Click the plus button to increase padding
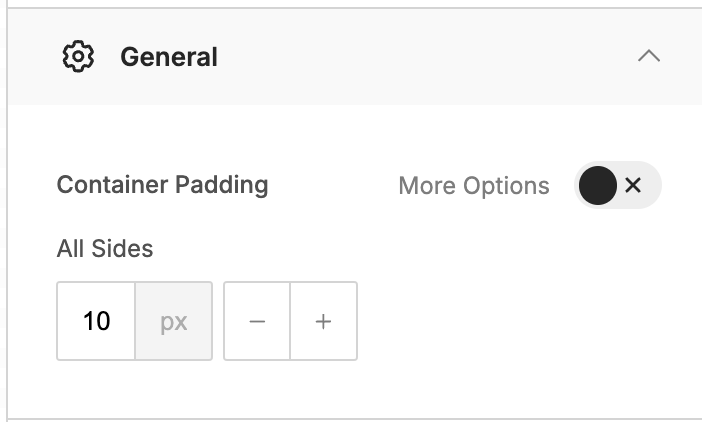 tap(324, 321)
